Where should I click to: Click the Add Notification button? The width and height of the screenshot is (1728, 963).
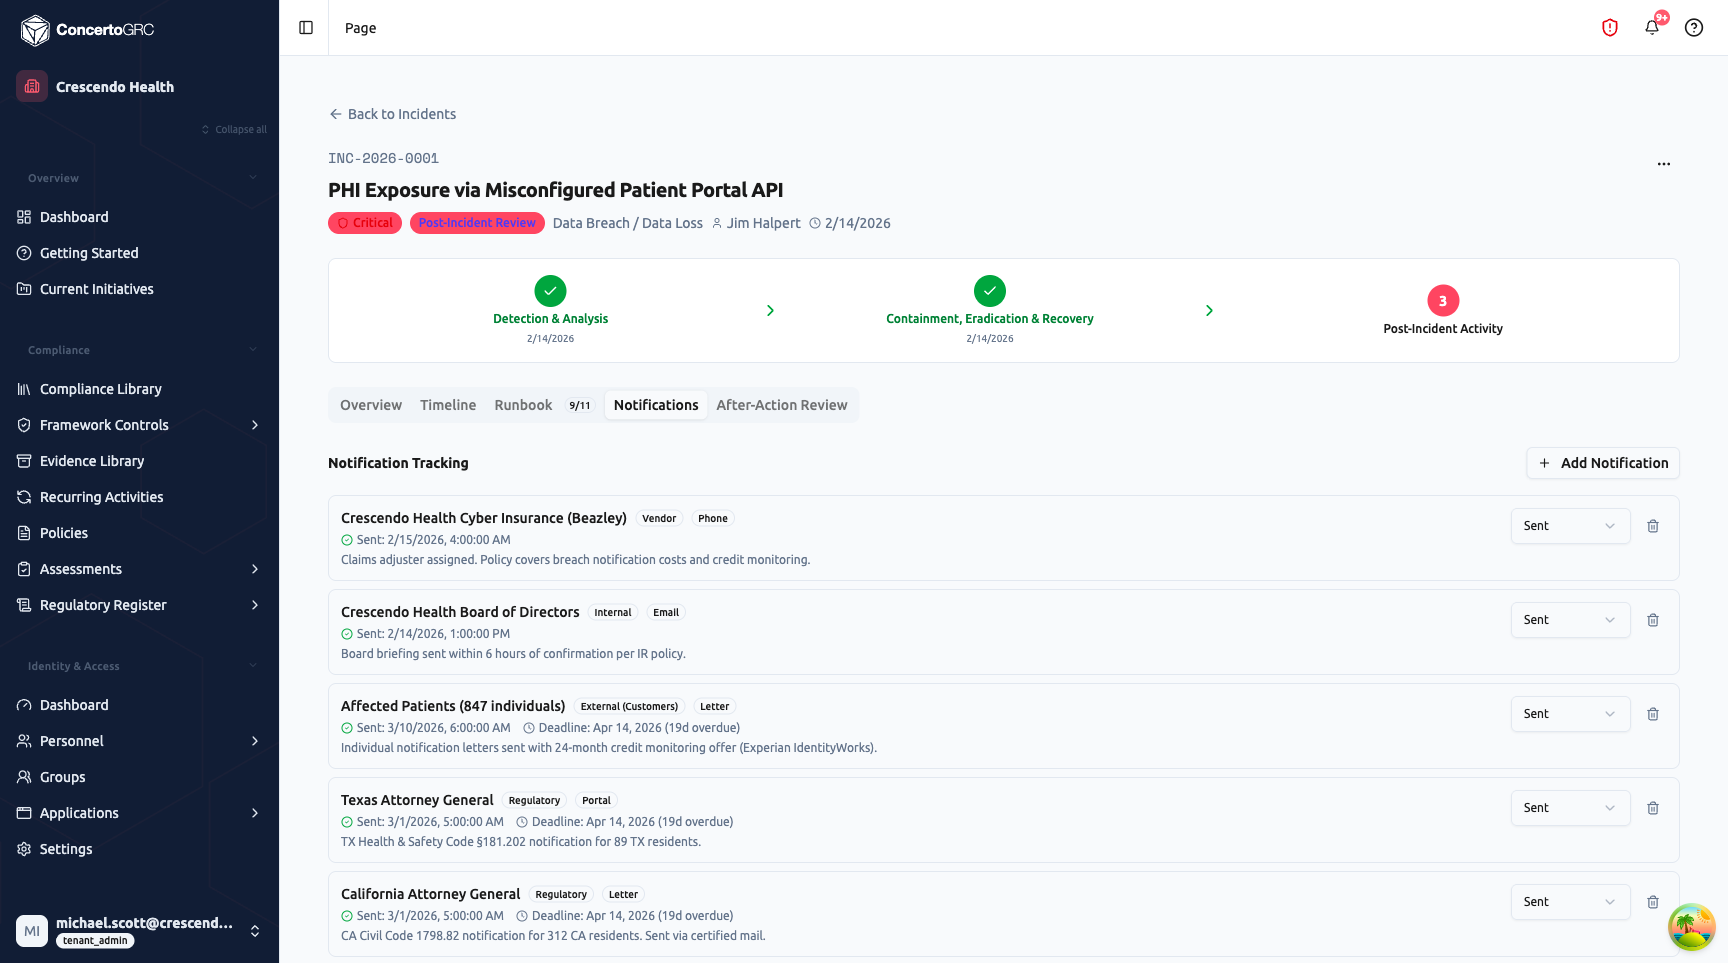(x=1603, y=463)
